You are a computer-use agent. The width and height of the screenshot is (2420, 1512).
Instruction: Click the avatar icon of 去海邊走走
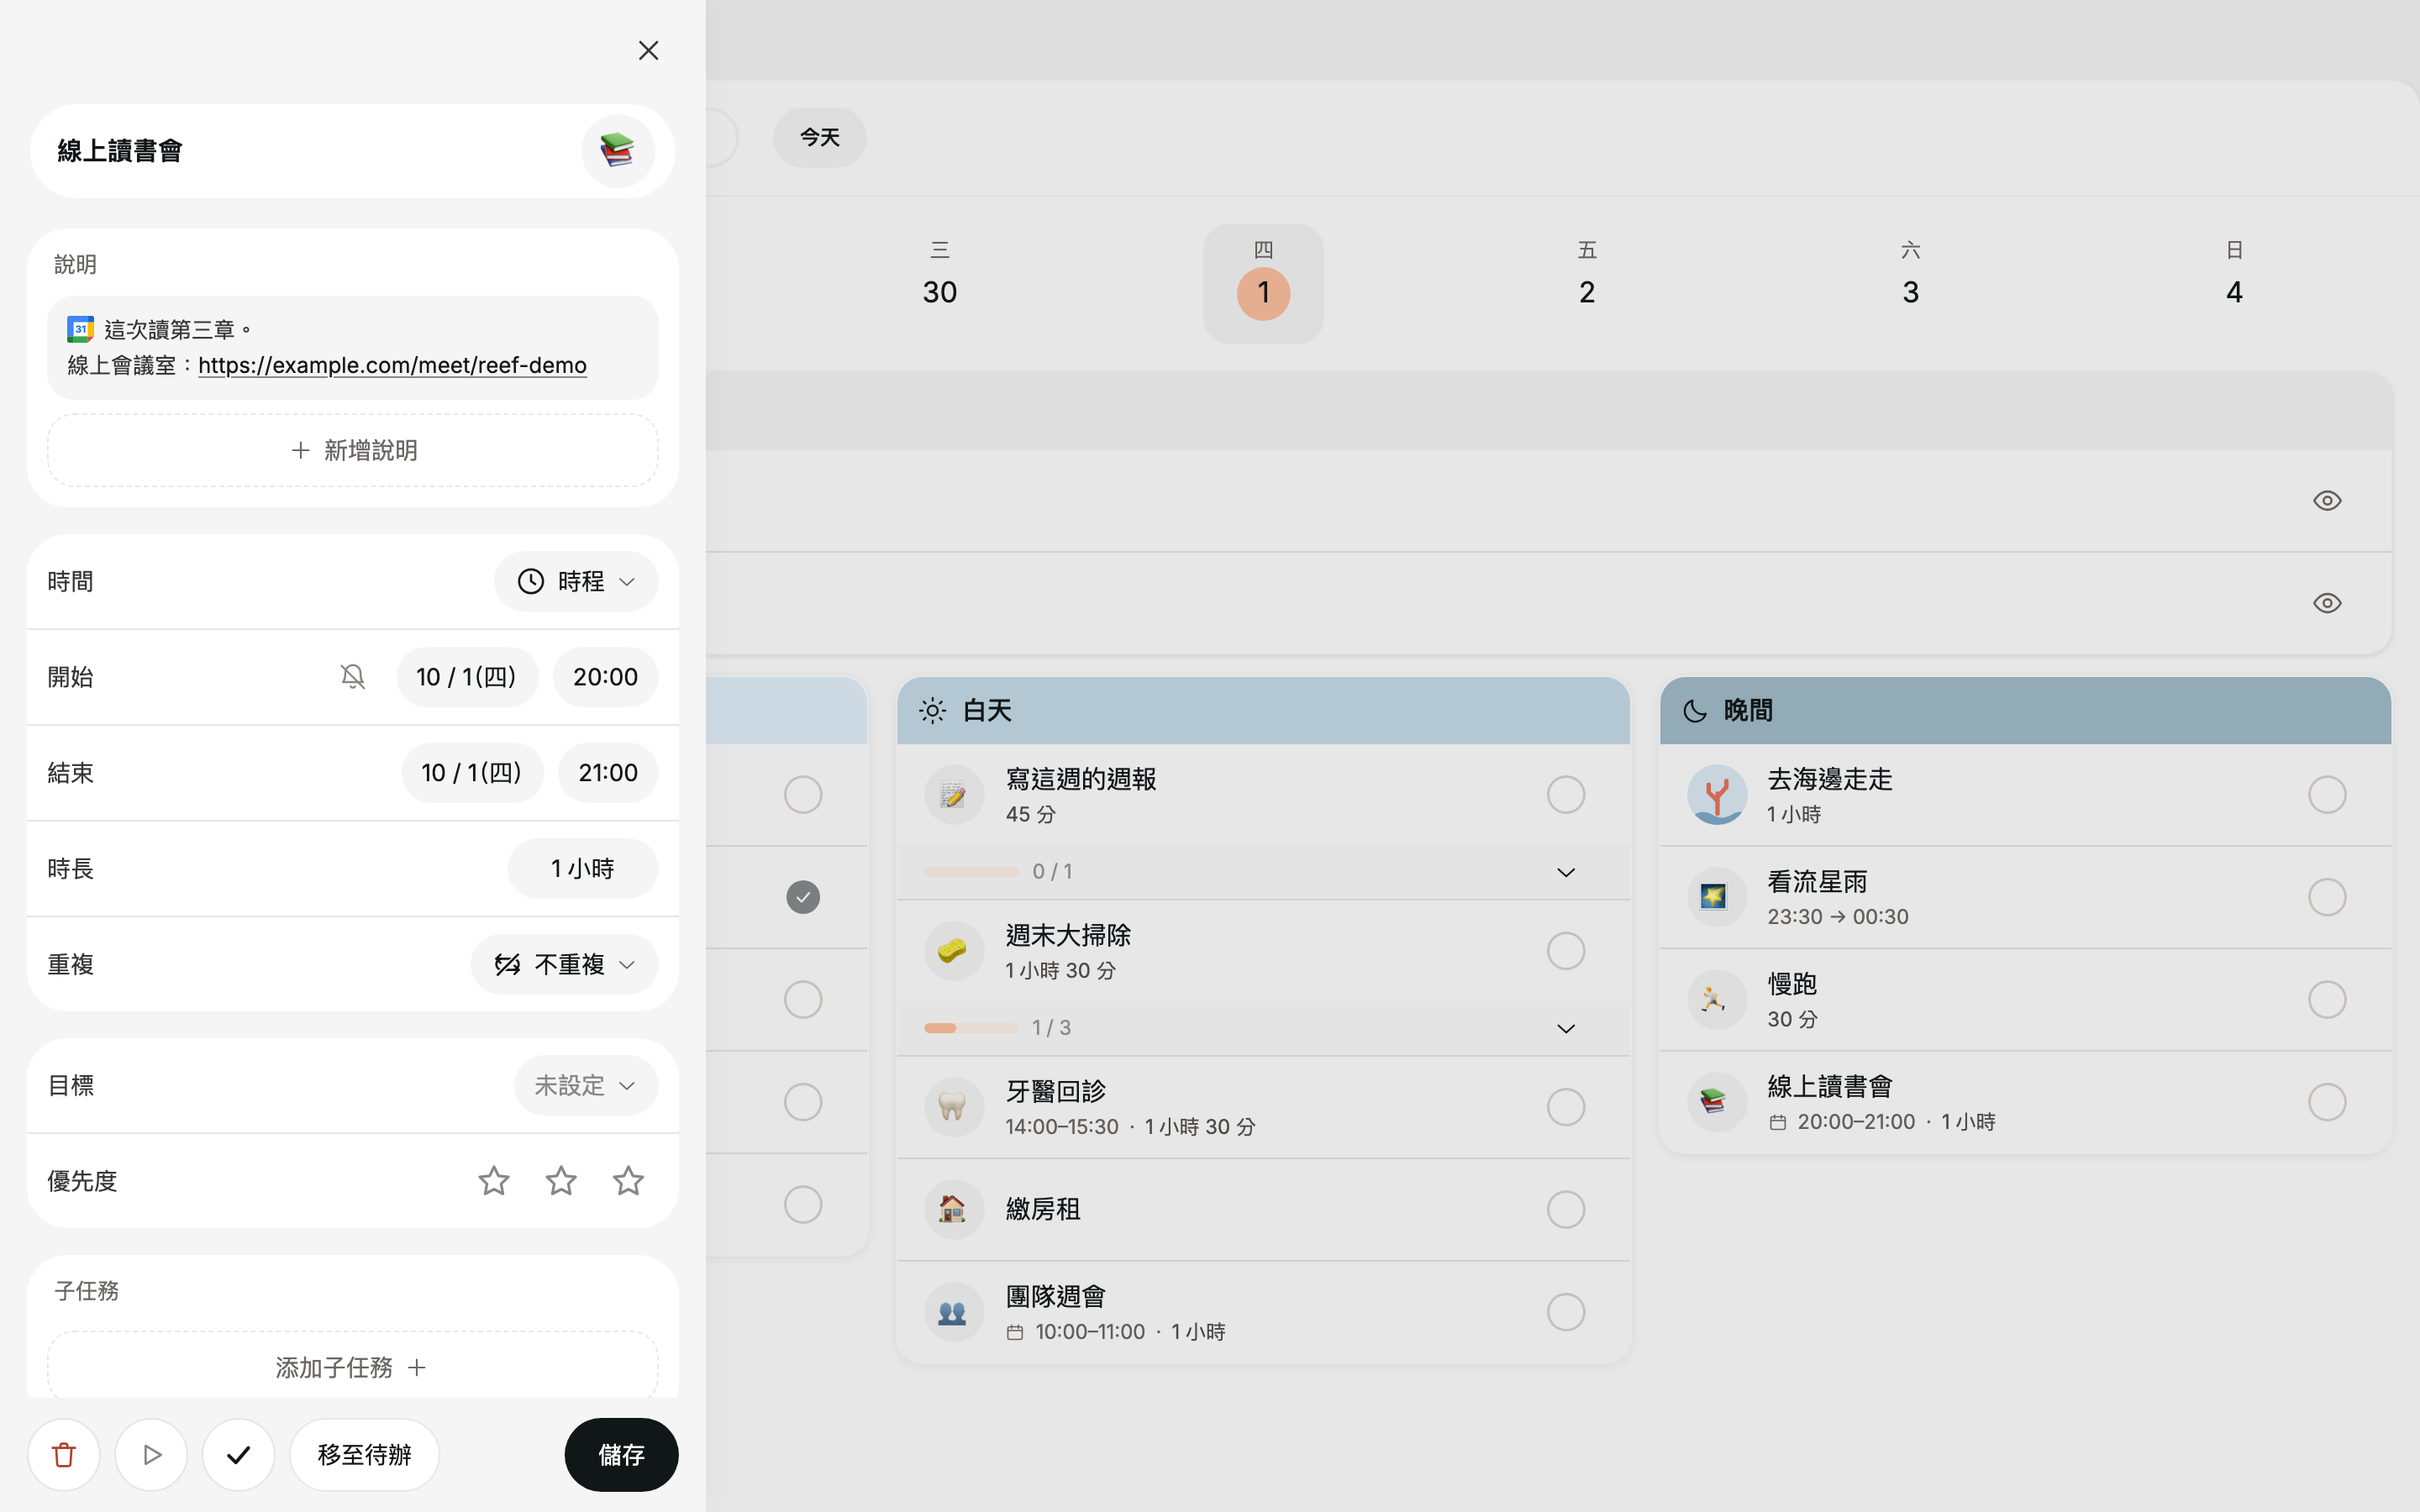(x=1716, y=795)
